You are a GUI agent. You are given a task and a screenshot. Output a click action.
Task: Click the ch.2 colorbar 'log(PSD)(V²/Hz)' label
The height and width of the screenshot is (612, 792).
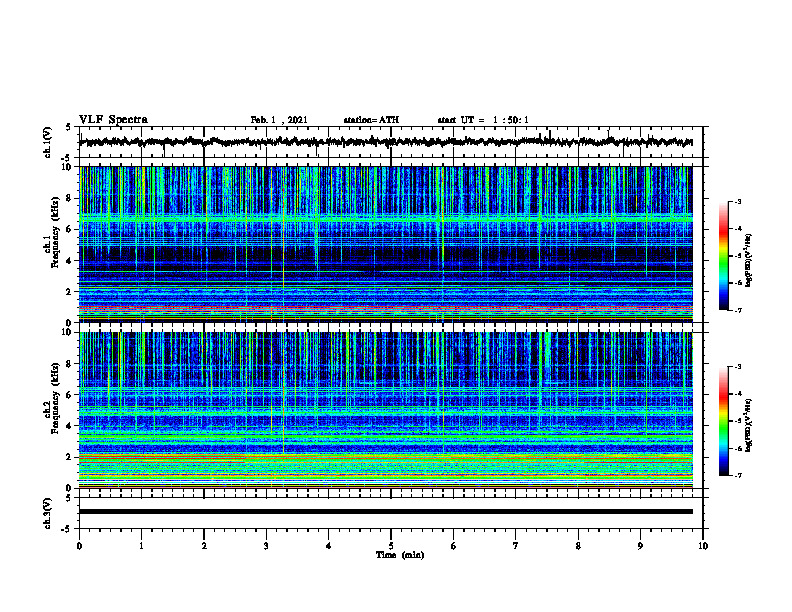(x=749, y=425)
